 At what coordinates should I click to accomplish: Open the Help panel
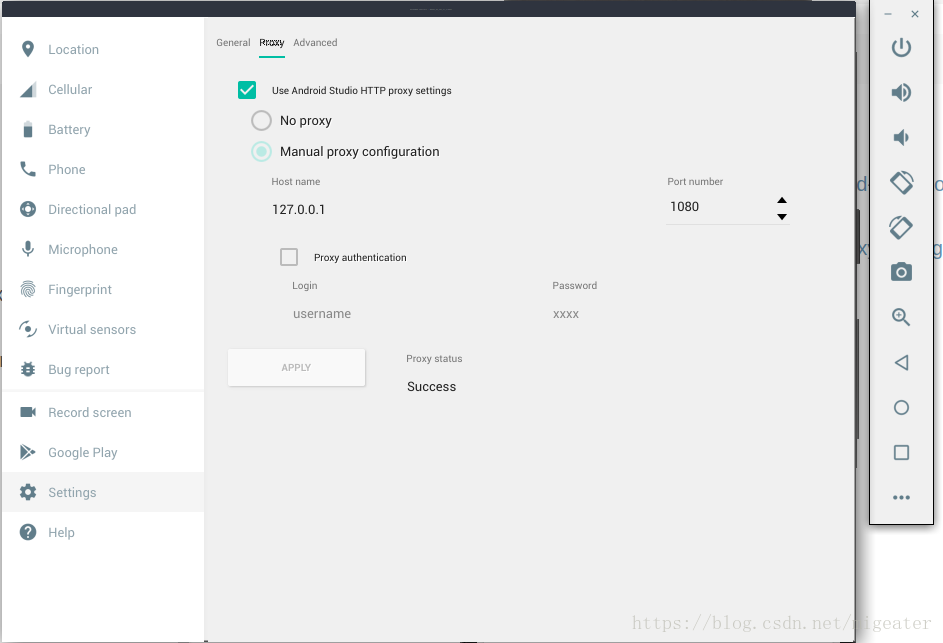pos(103,532)
